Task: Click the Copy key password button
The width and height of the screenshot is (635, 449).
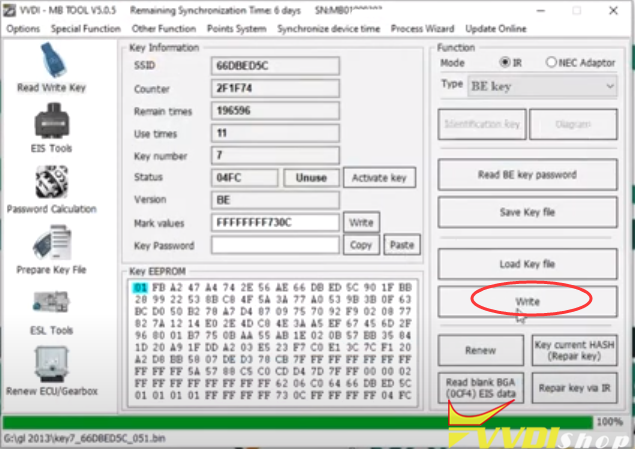Action: [361, 245]
